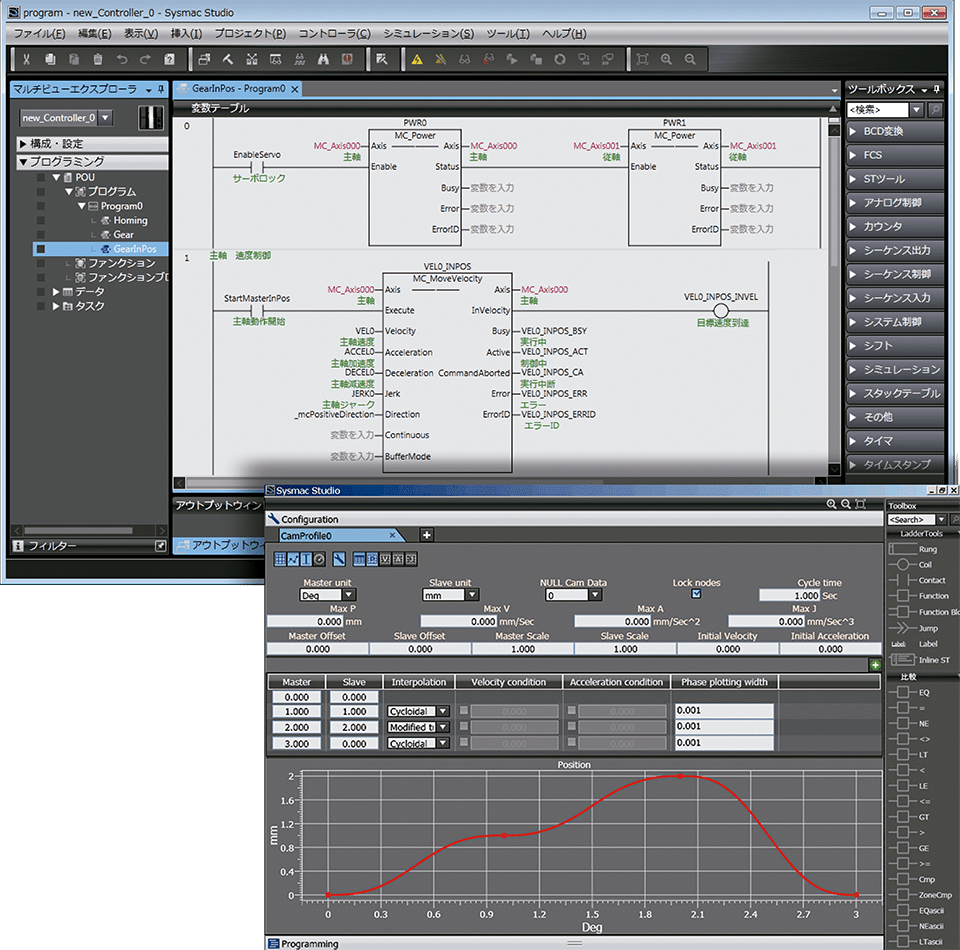Switch to the CamProfile0 tab
Viewport: 960px width, 950px height.
(x=306, y=536)
